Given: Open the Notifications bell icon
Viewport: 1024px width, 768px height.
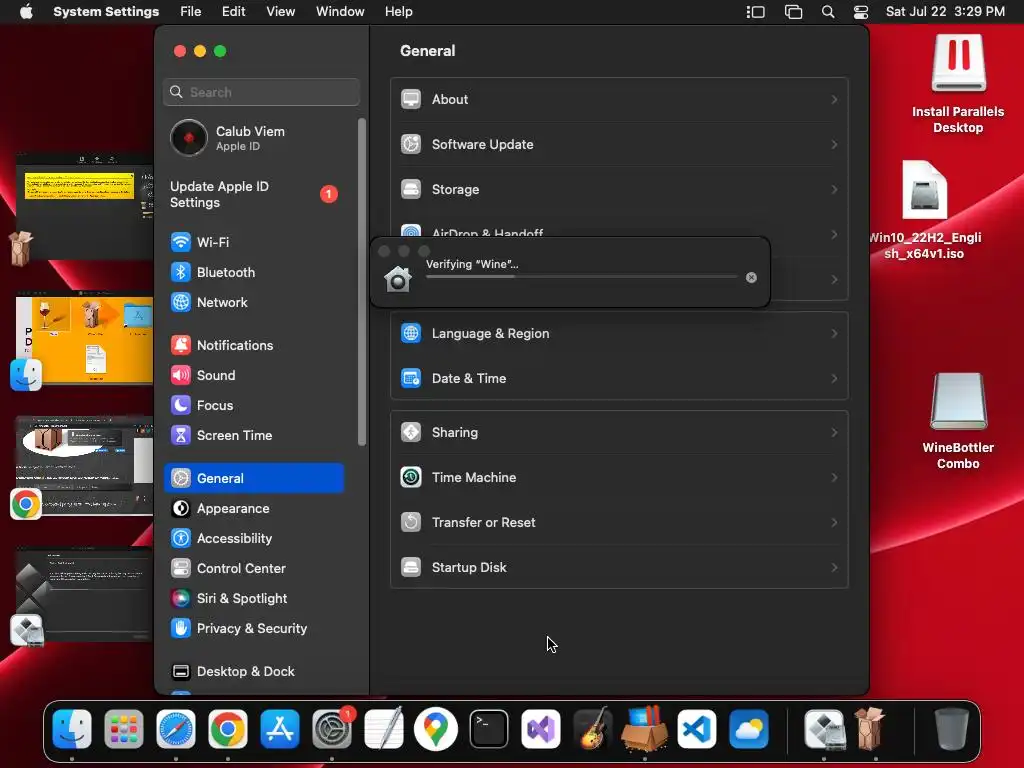Looking at the screenshot, I should (181, 345).
